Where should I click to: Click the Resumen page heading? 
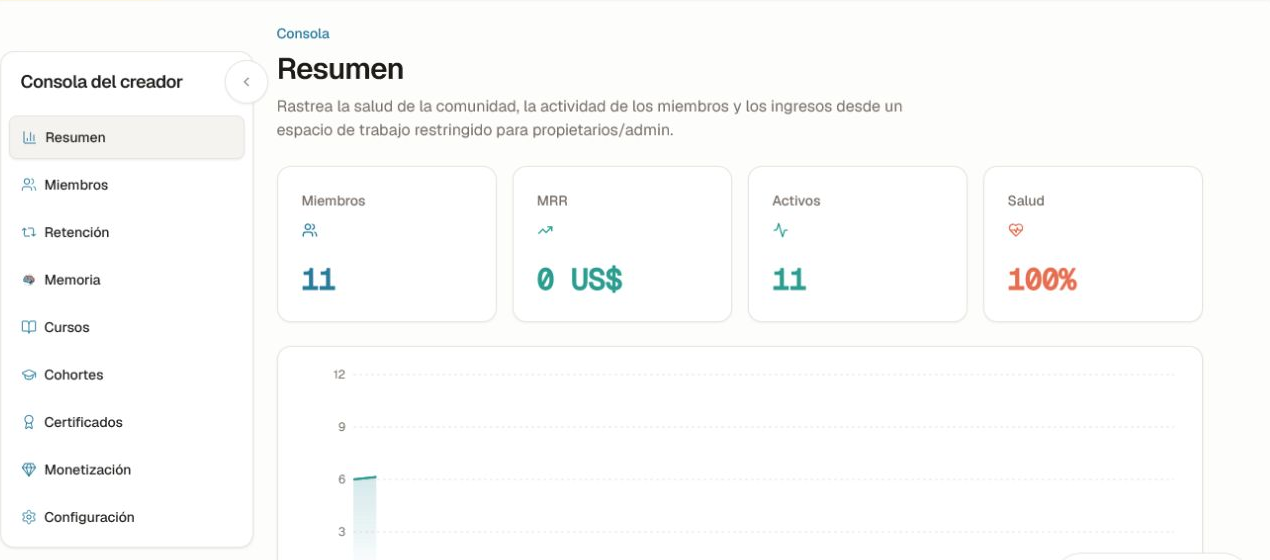340,69
